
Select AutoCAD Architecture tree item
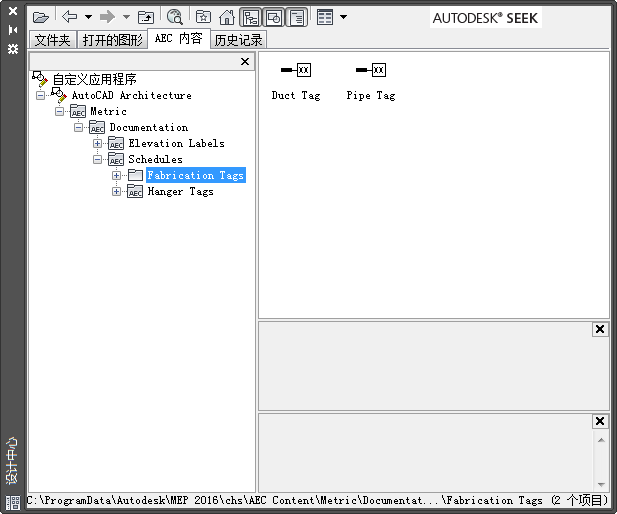click(131, 95)
